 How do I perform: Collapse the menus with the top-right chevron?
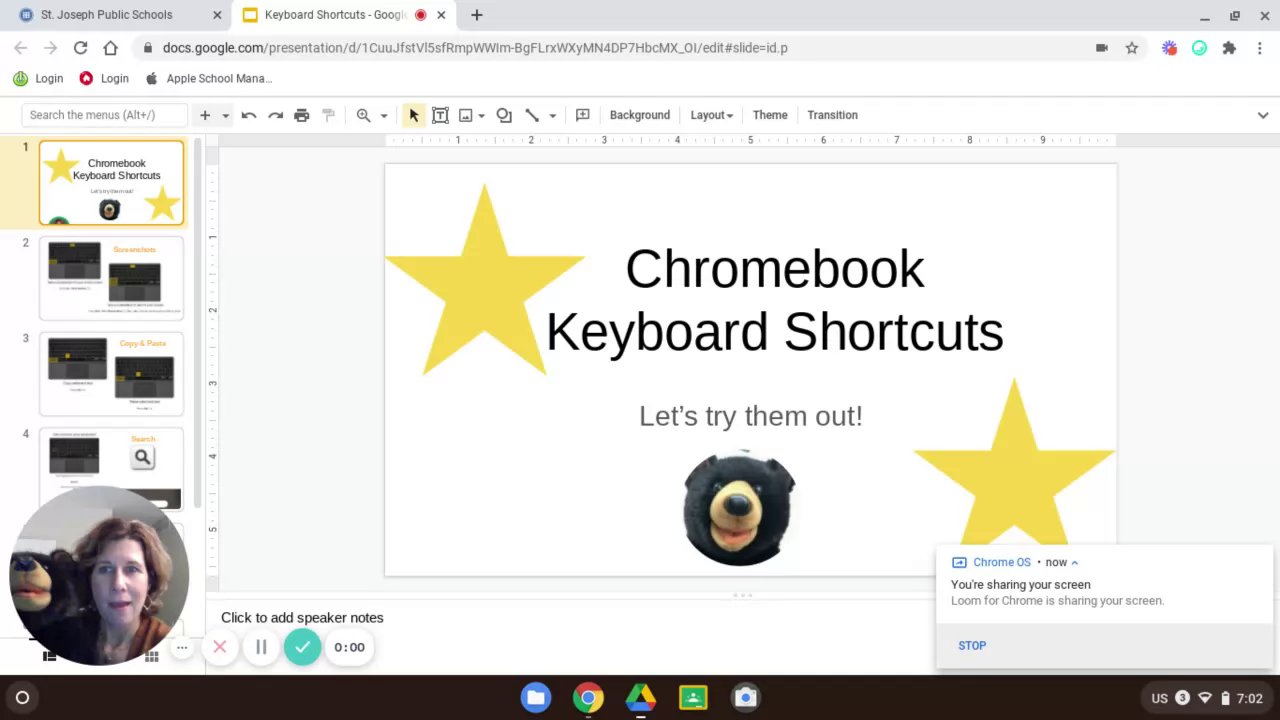coord(1263,115)
